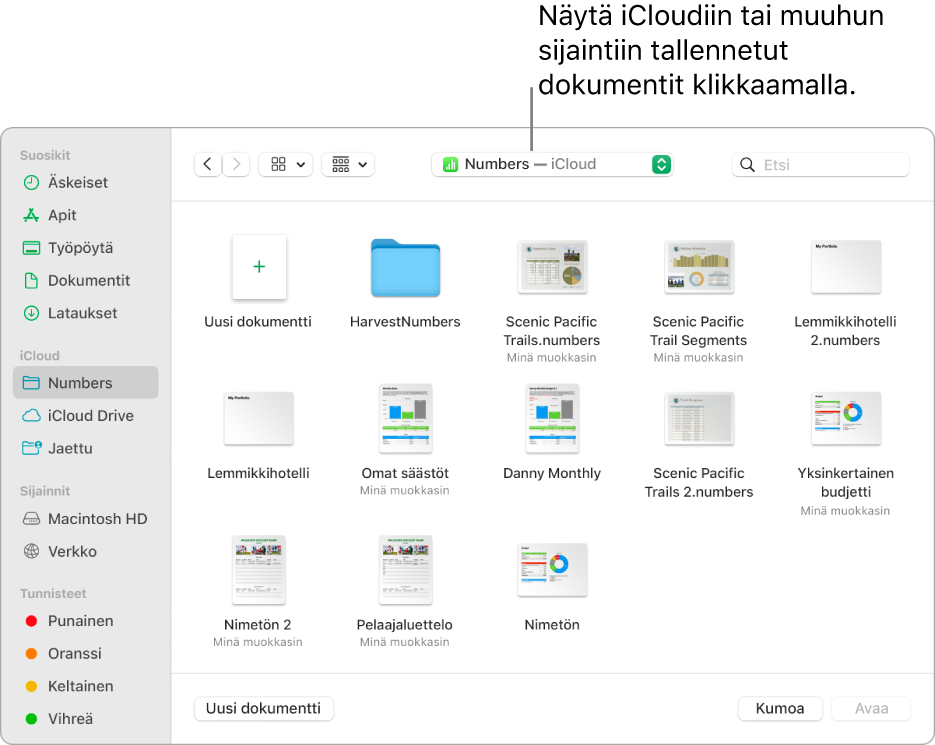Open Dokumentit in the sidebar
Image resolution: width=935 pixels, height=745 pixels.
(85, 280)
